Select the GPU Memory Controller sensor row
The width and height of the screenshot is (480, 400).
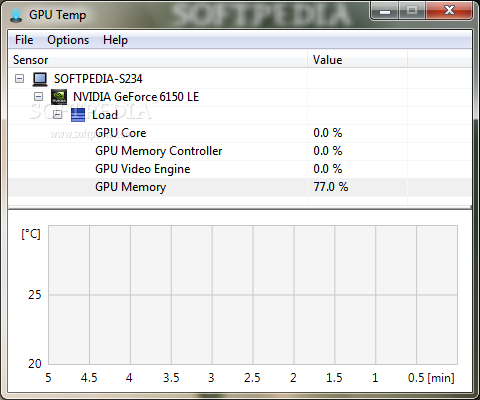(x=240, y=151)
